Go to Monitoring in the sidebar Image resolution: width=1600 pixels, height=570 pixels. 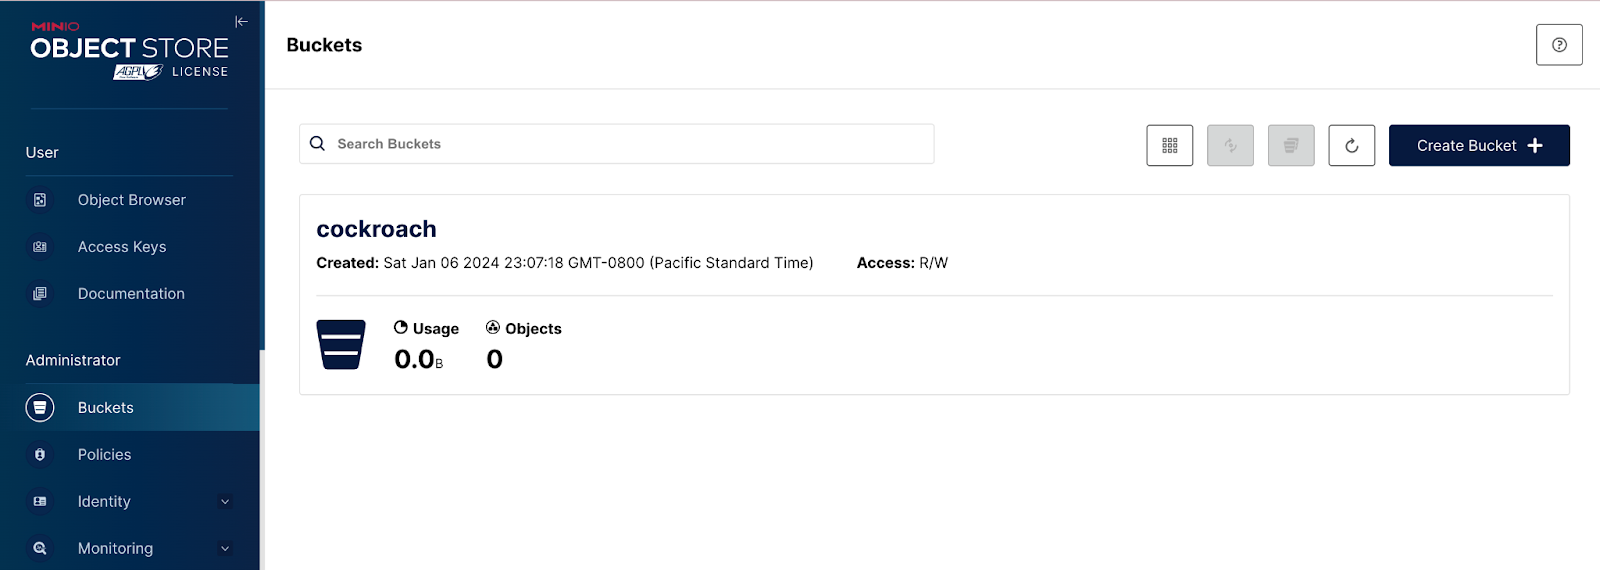[x=115, y=549]
